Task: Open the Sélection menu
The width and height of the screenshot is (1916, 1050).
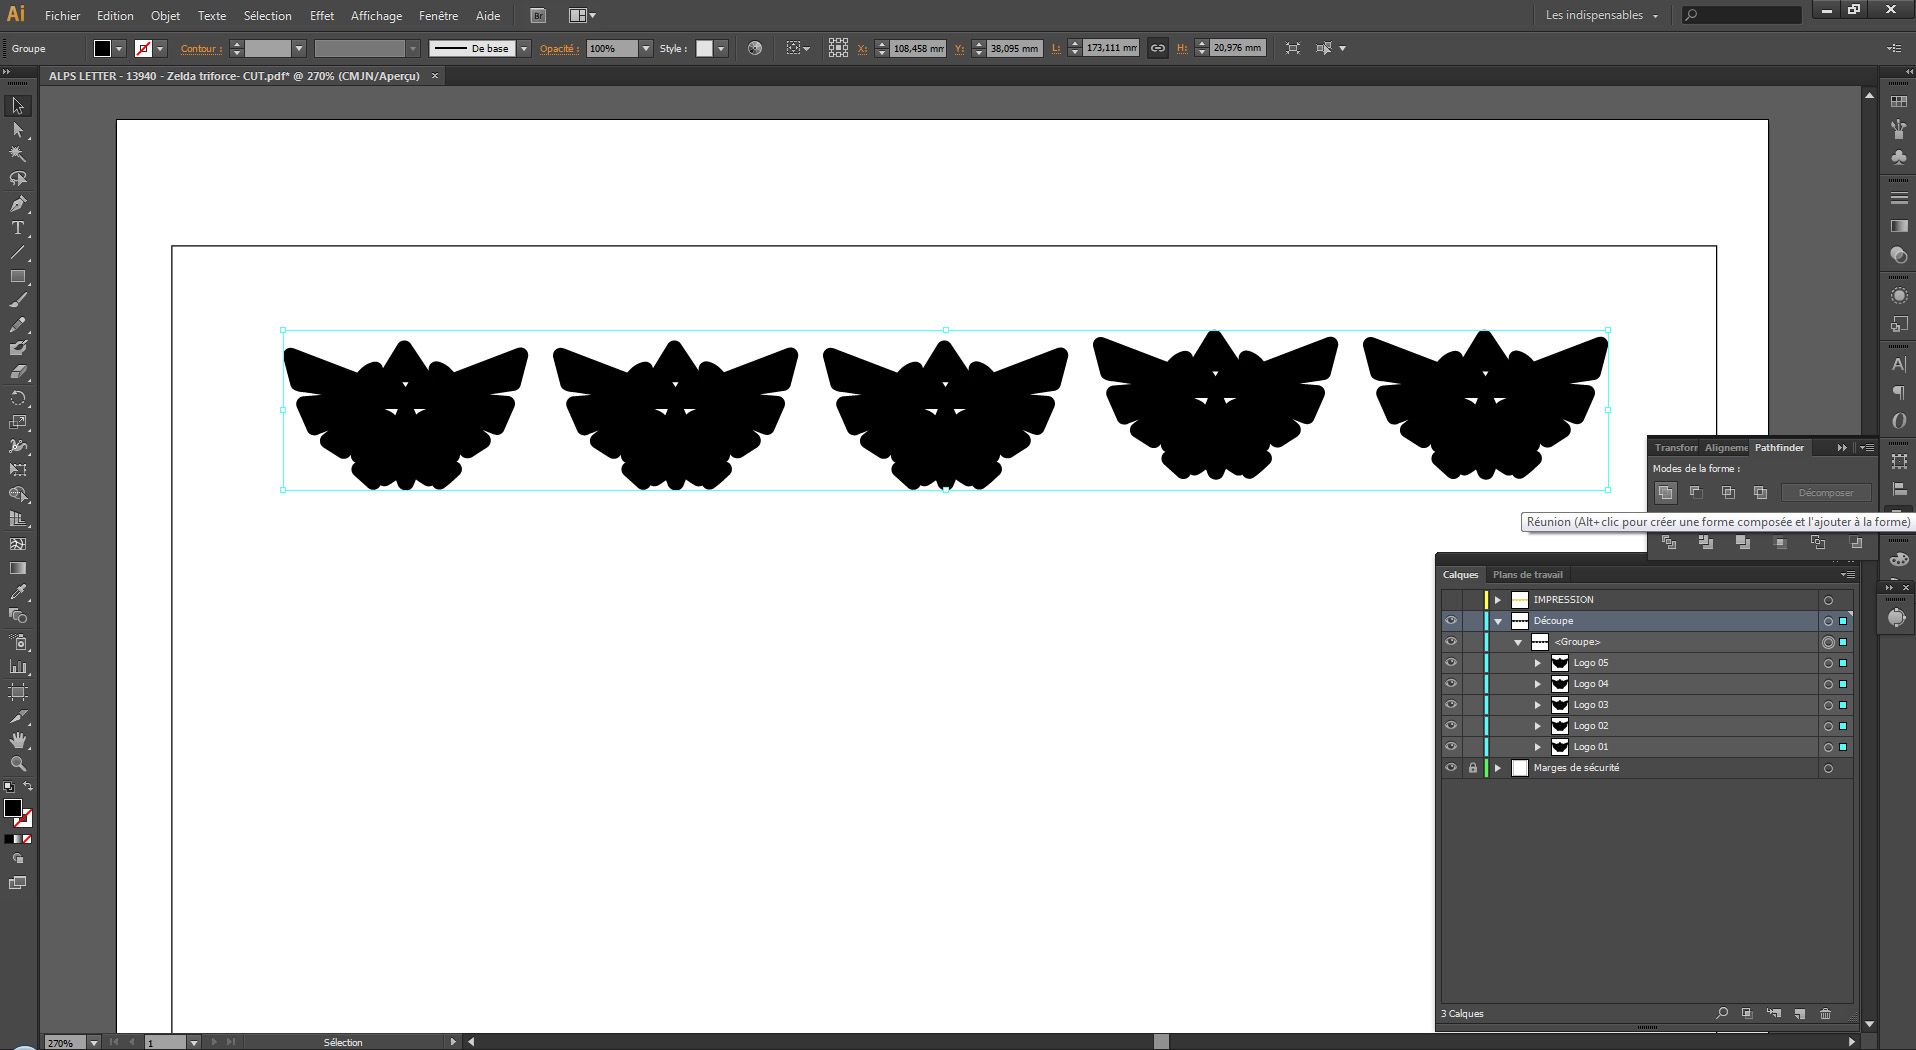Action: (x=267, y=15)
